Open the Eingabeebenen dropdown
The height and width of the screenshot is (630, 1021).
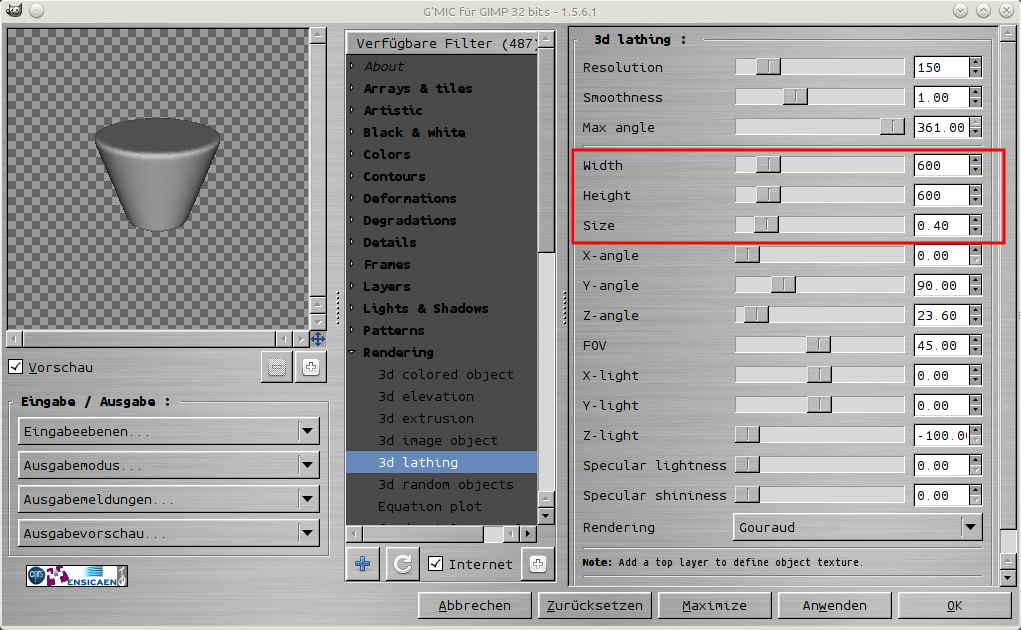[168, 431]
